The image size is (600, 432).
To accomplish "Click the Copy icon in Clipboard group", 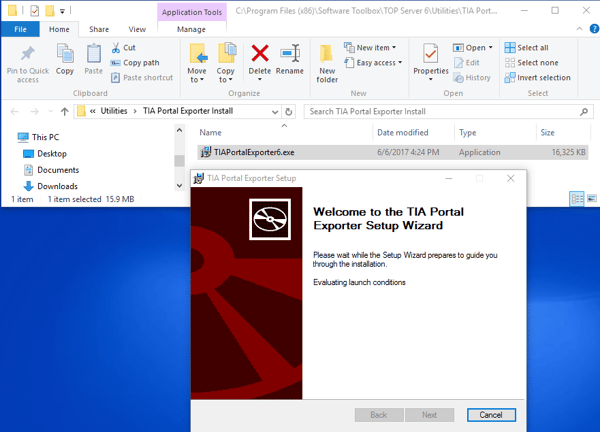I will [65, 54].
